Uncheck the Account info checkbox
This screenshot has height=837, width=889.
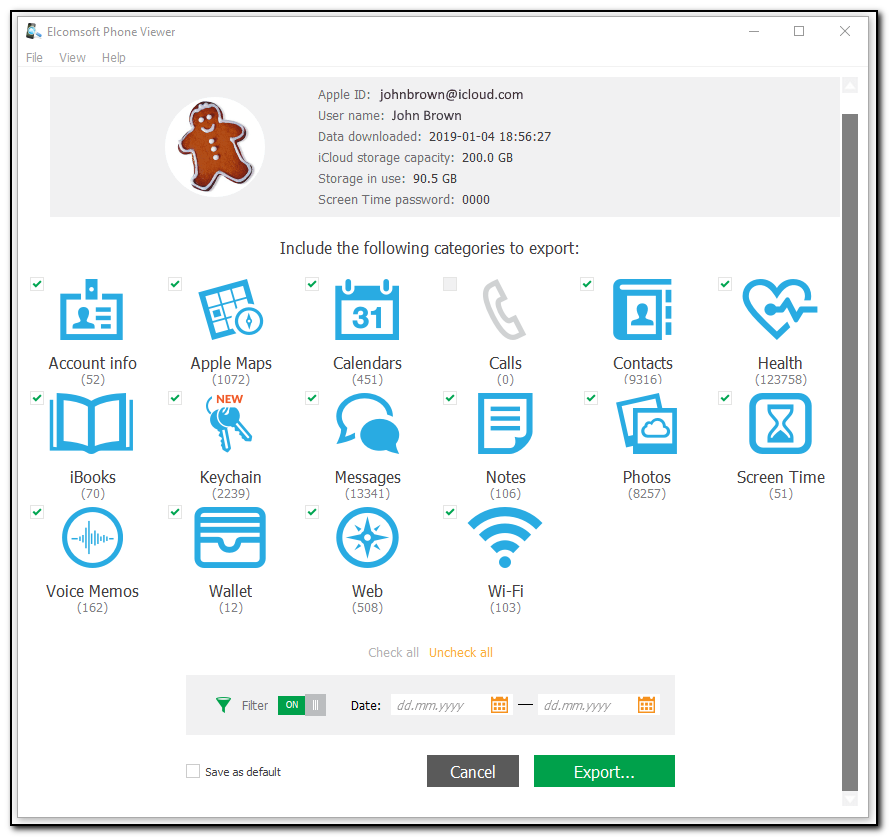pos(37,285)
